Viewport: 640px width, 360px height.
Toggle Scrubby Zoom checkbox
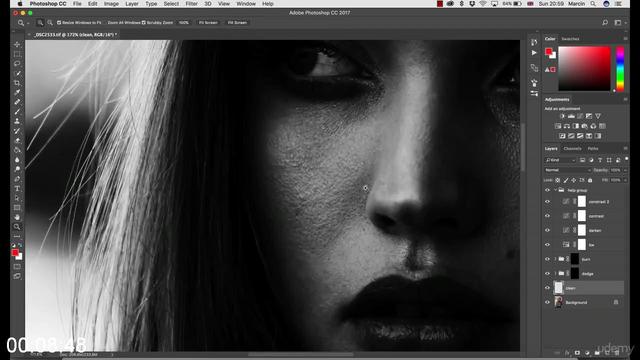click(x=144, y=23)
